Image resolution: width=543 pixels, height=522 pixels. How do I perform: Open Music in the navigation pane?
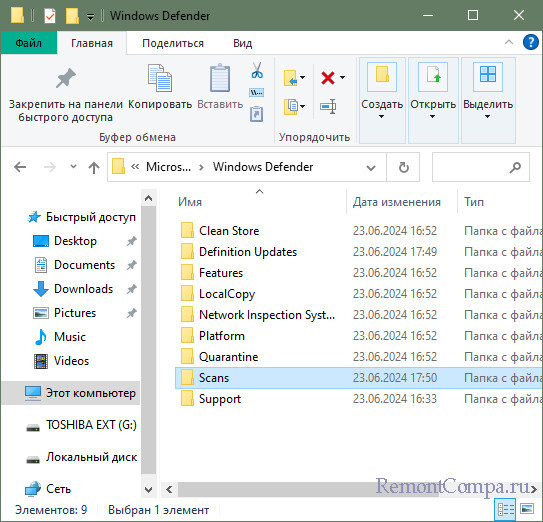[70, 337]
